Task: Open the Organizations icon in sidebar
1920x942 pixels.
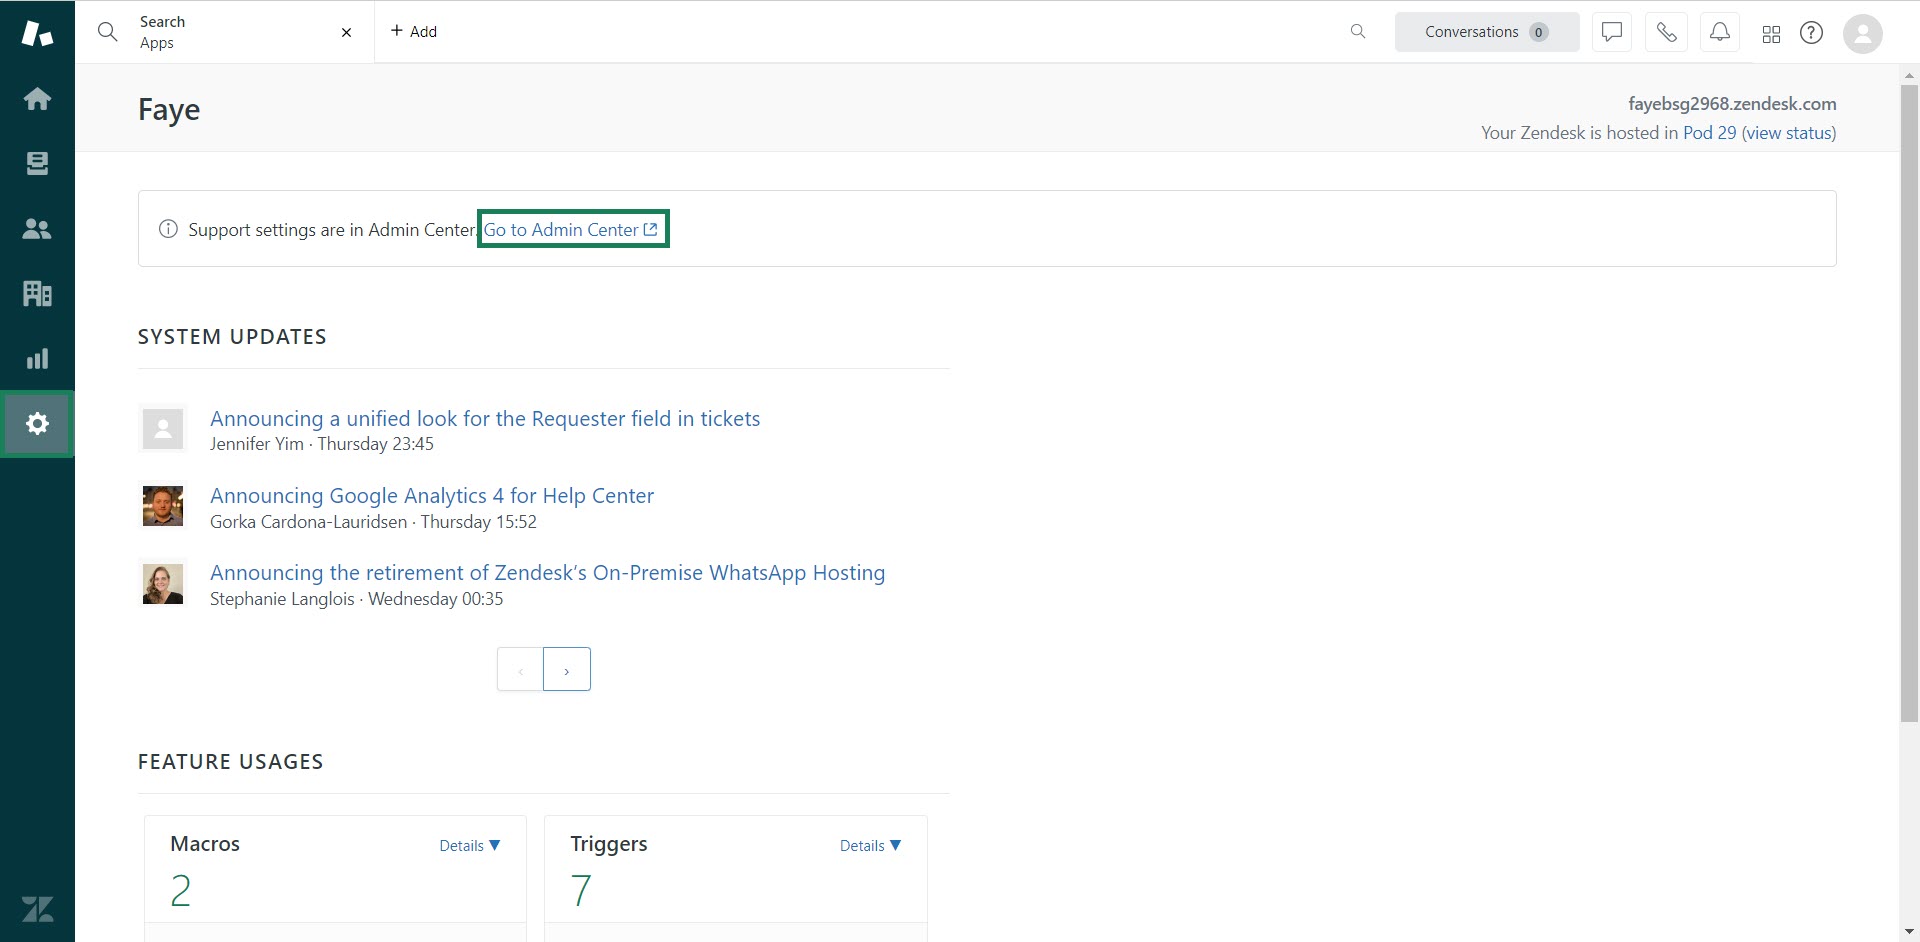Action: coord(37,294)
